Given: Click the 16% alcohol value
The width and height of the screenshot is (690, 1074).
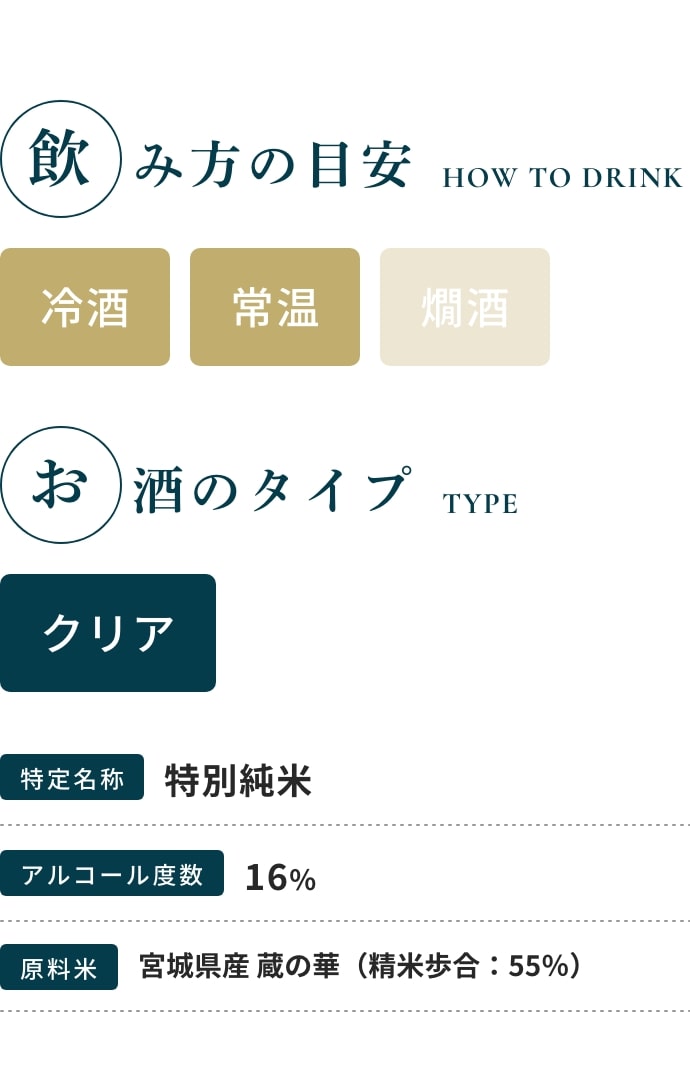Looking at the screenshot, I should tap(280, 877).
